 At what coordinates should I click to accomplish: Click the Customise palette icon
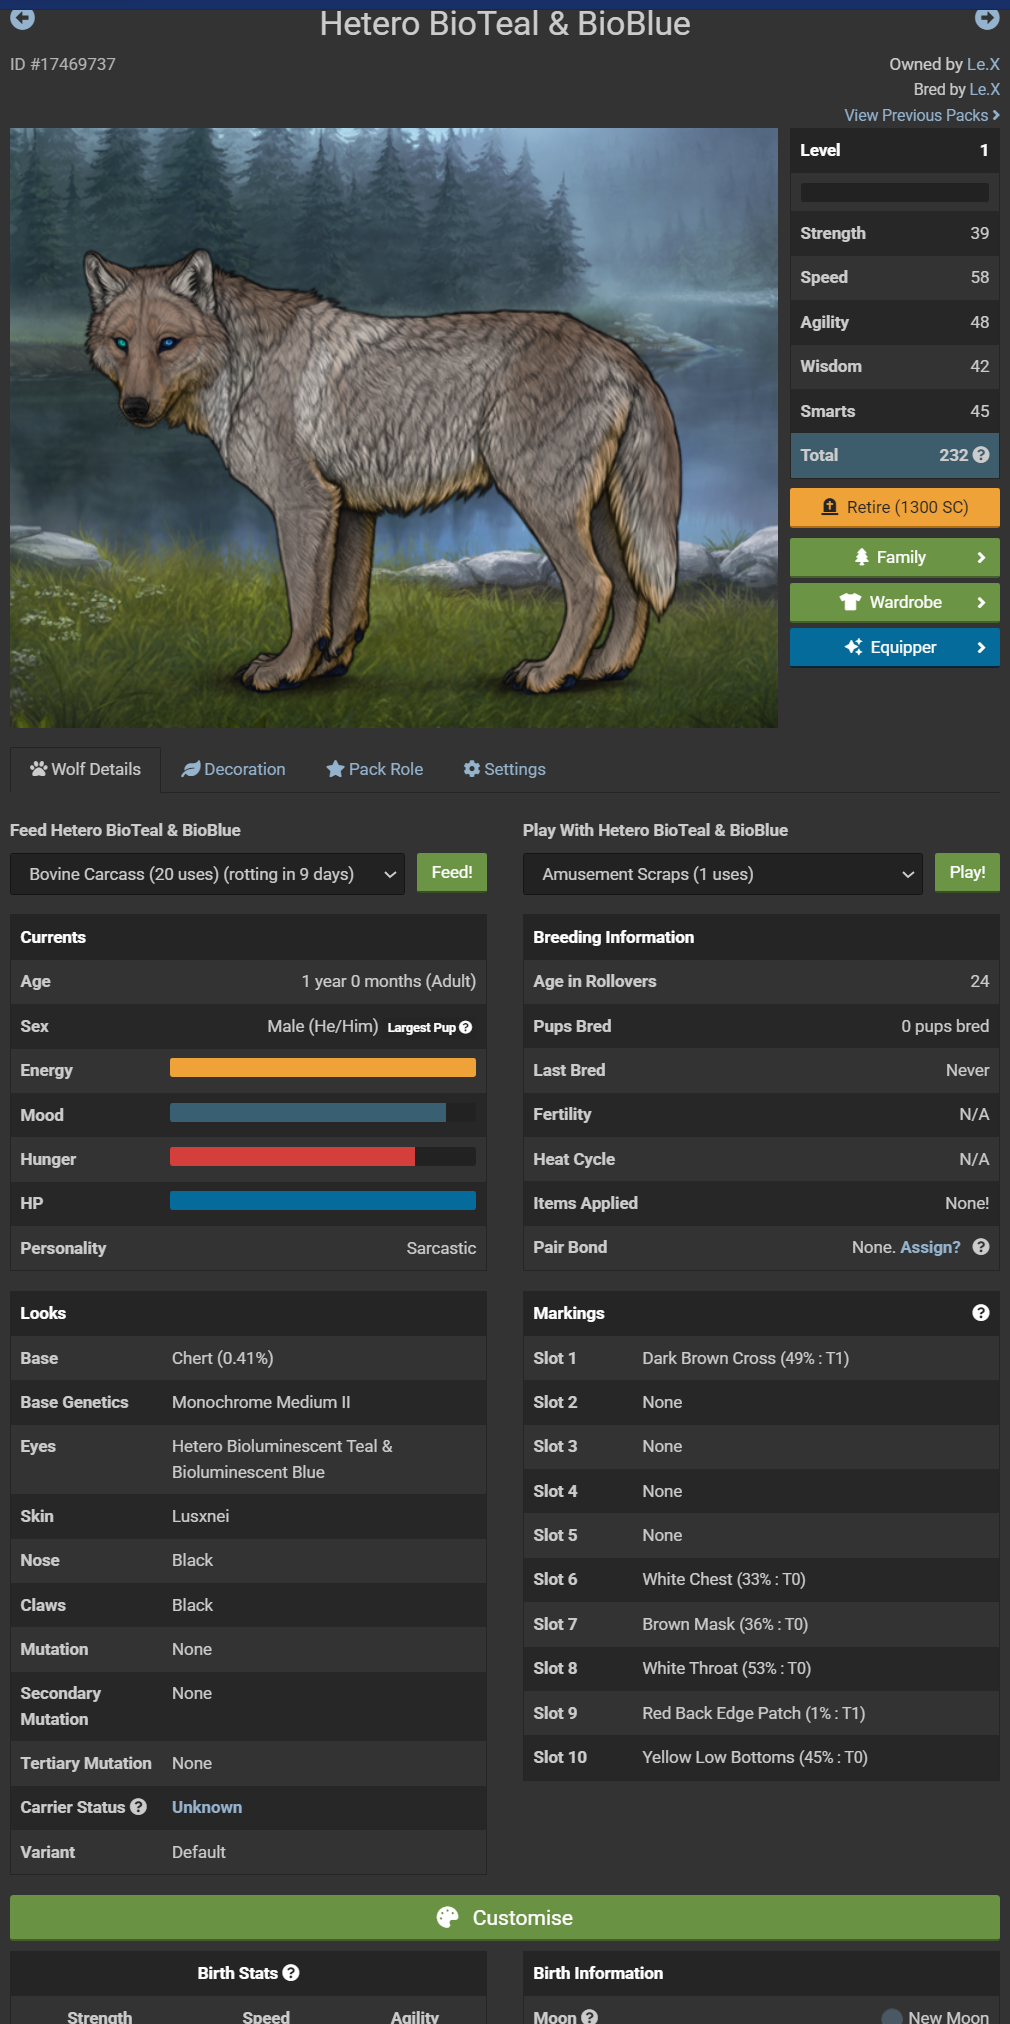[447, 1917]
